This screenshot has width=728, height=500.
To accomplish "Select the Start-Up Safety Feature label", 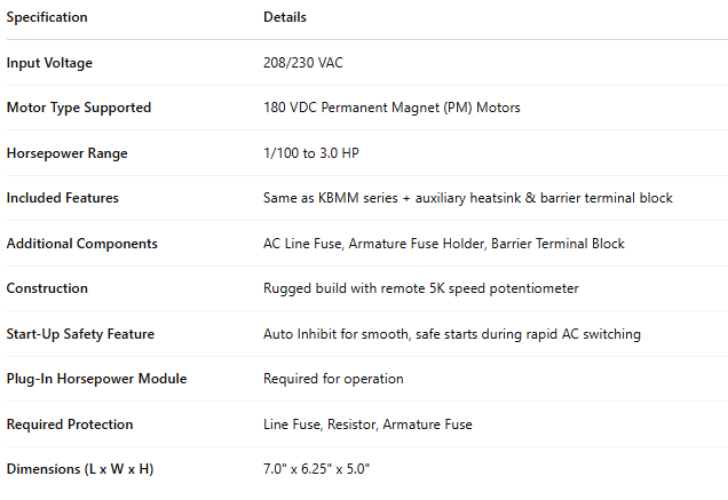I will [x=80, y=334].
